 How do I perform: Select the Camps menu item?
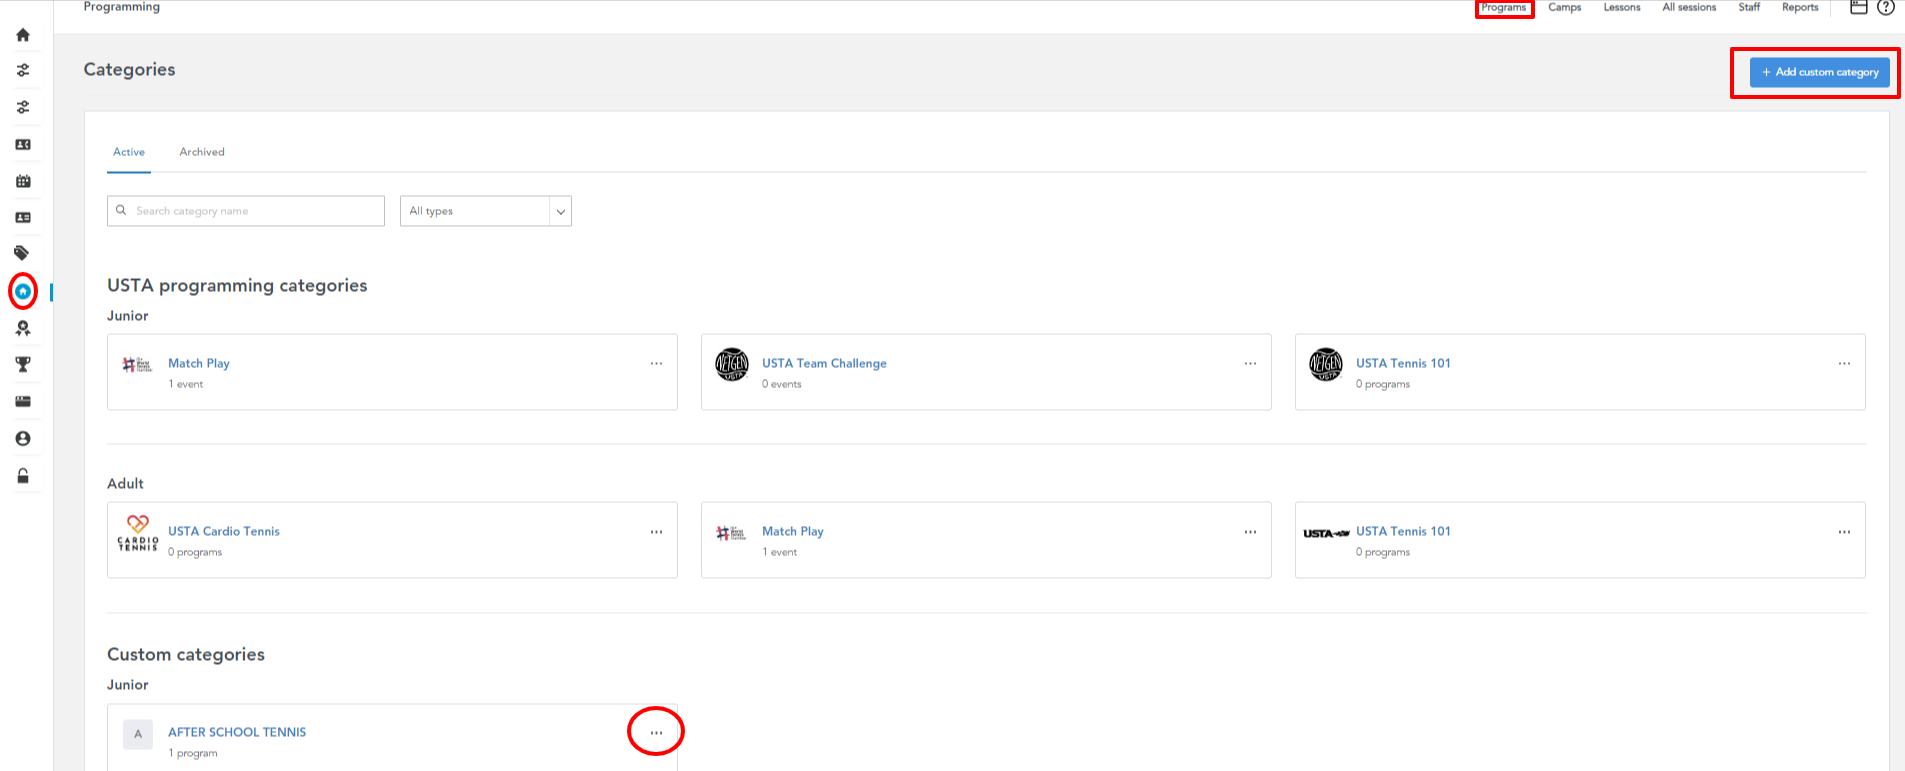point(1564,8)
